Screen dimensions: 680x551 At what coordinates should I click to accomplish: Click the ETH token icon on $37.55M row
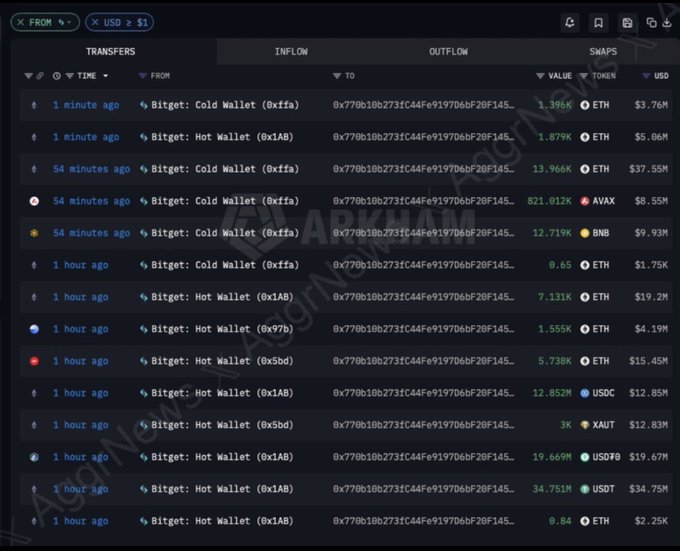[x=585, y=169]
